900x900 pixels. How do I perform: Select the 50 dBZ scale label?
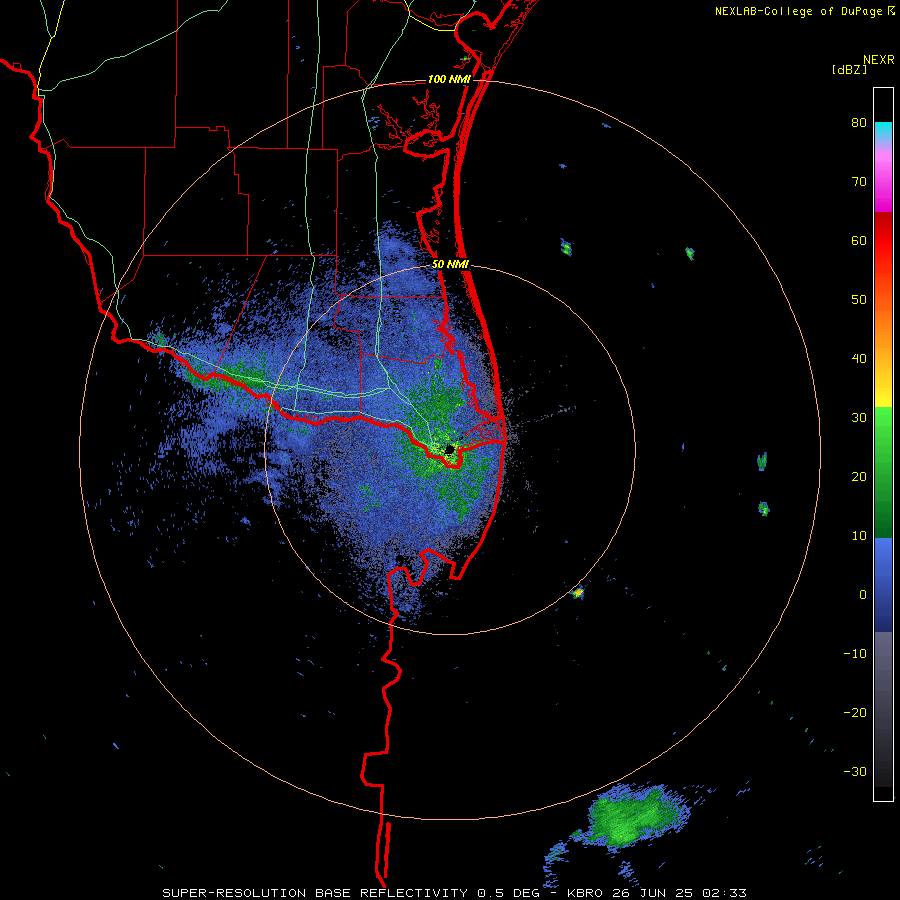(859, 300)
